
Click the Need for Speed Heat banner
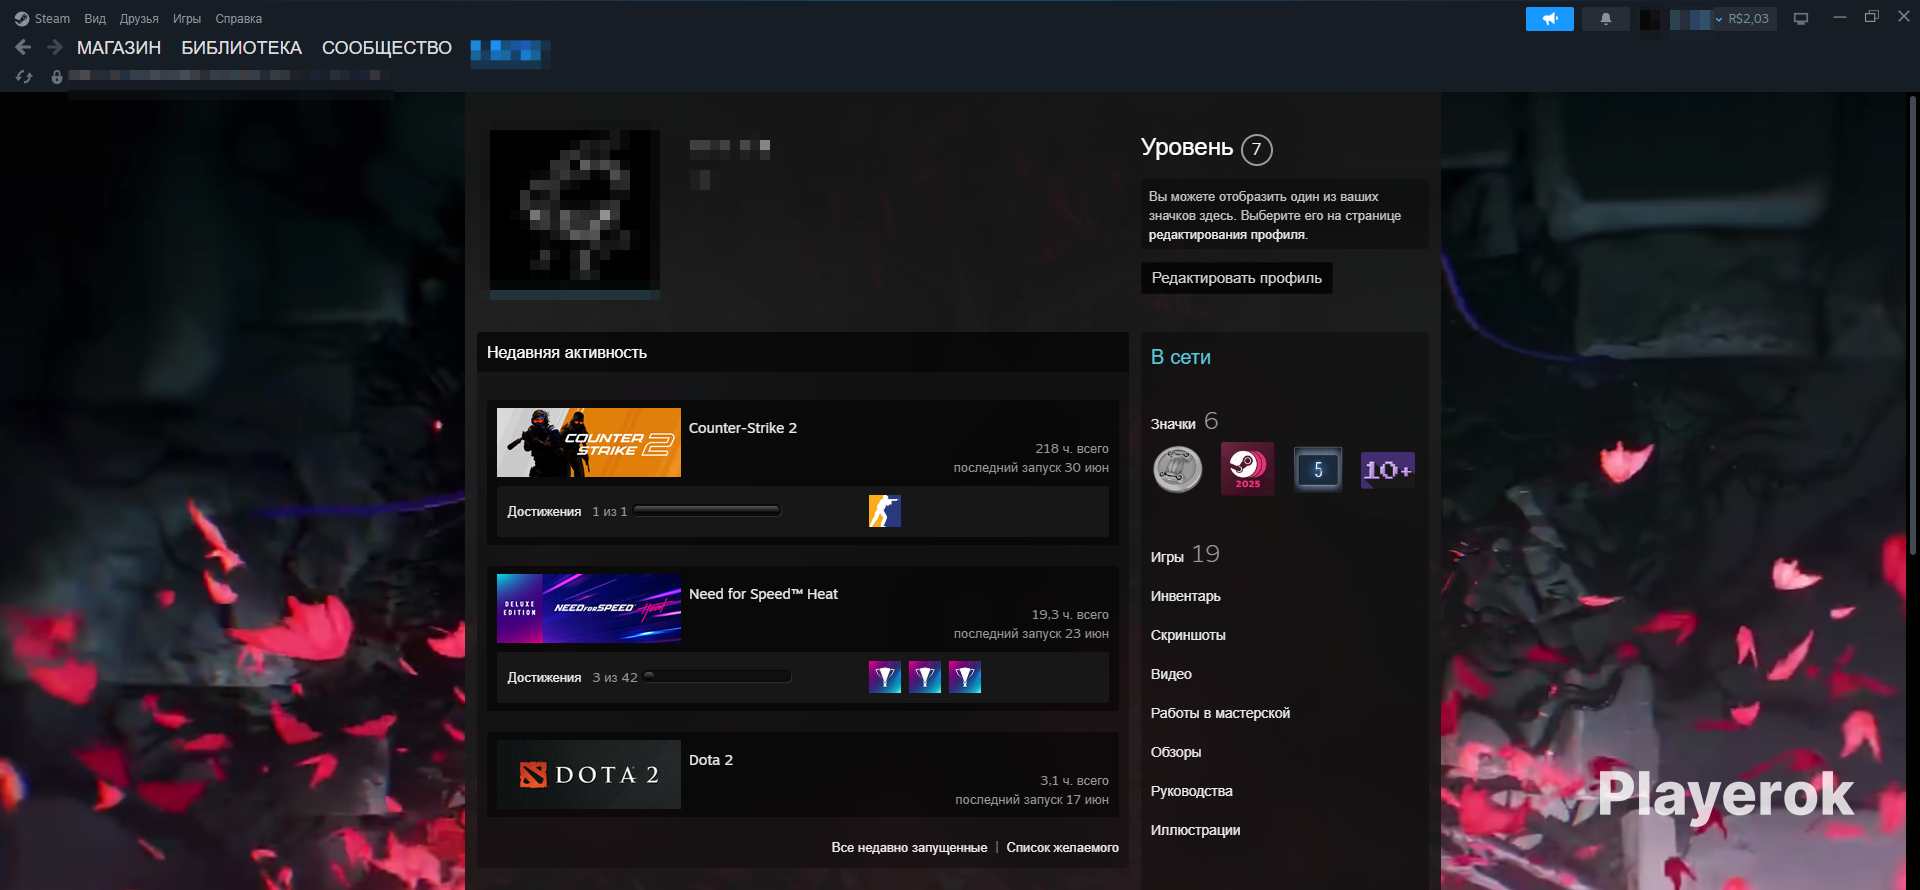pyautogui.click(x=589, y=608)
